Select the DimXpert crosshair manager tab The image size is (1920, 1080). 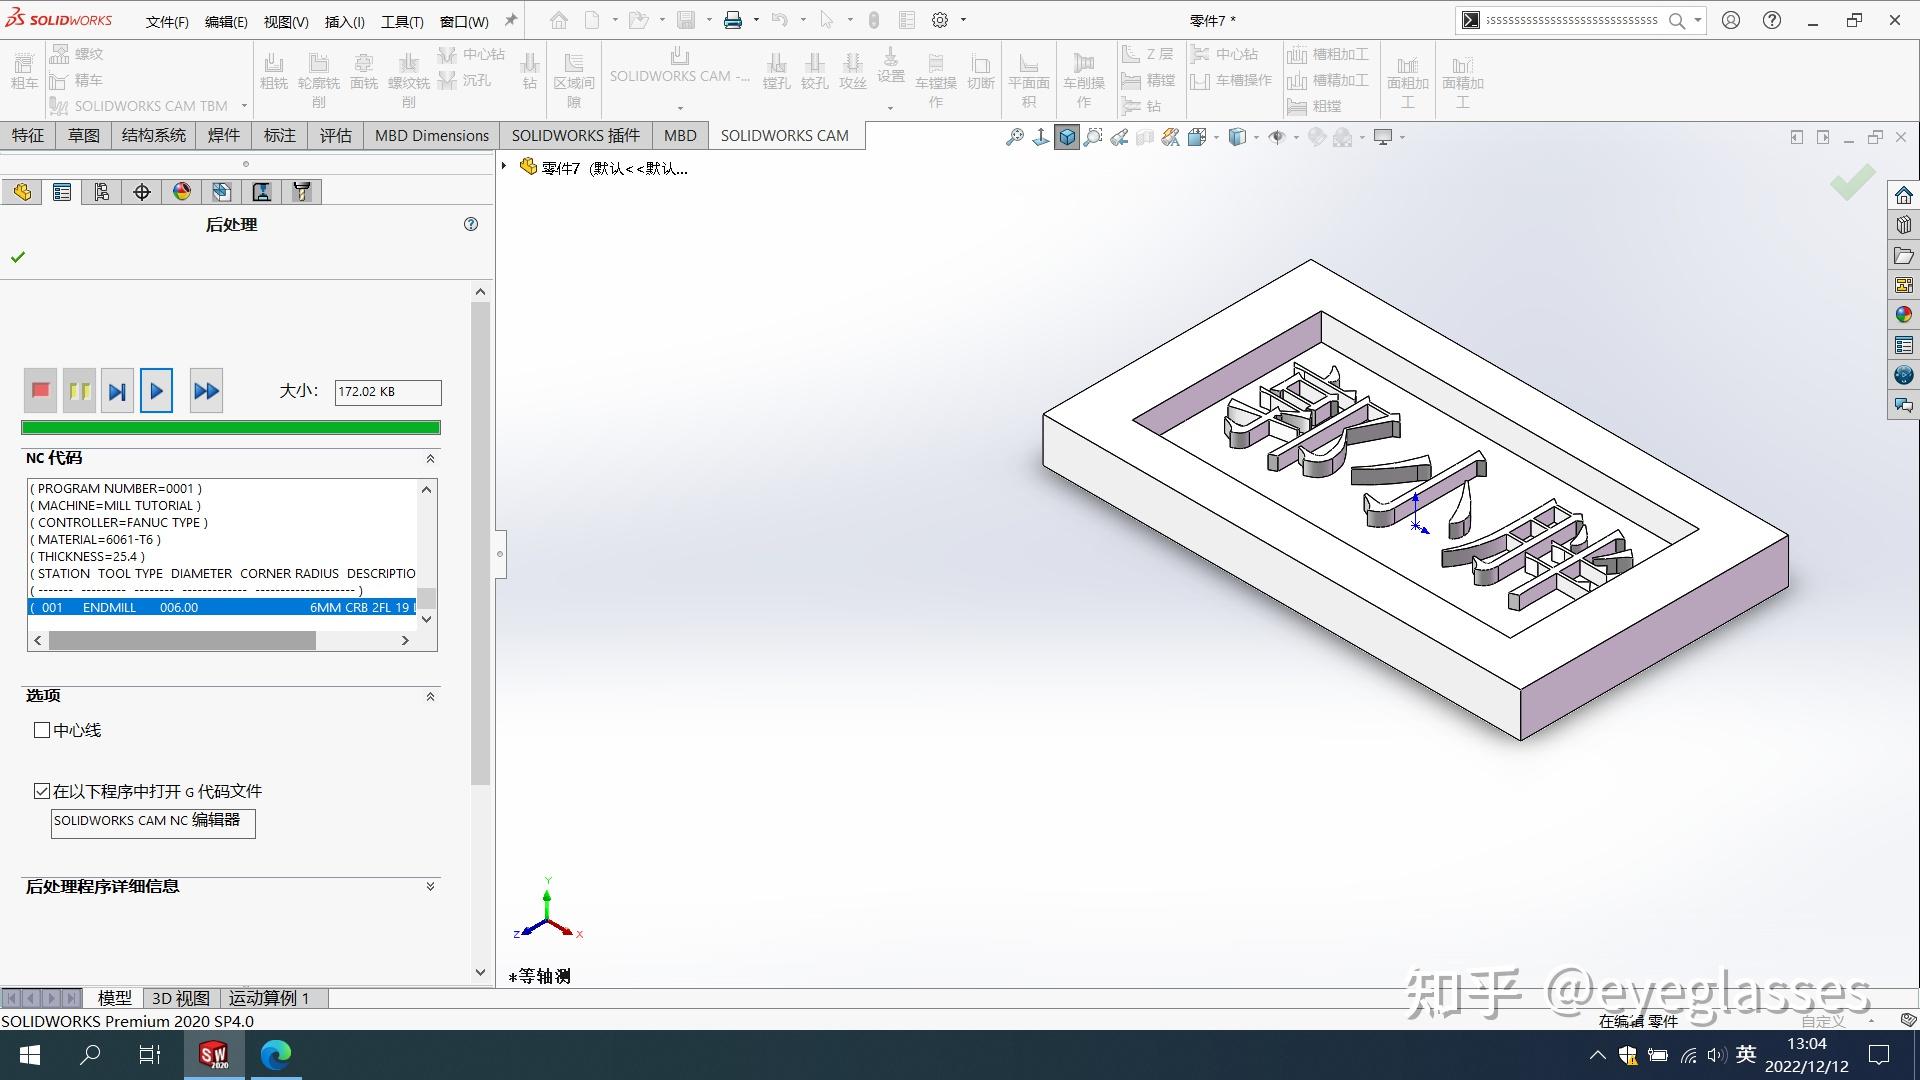pos(142,192)
